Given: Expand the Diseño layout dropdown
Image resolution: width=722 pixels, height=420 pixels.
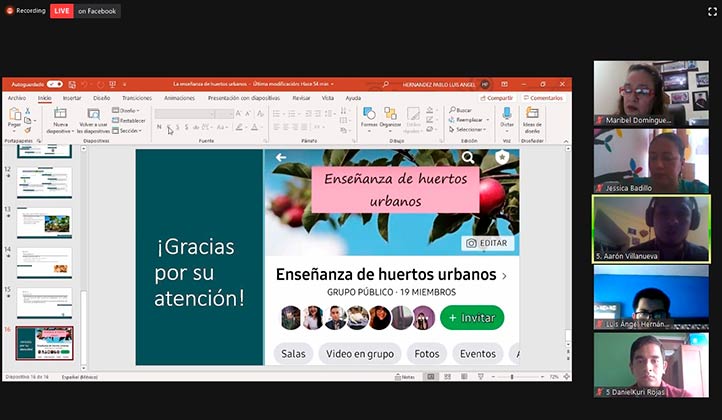Looking at the screenshot, I should coord(128,110).
